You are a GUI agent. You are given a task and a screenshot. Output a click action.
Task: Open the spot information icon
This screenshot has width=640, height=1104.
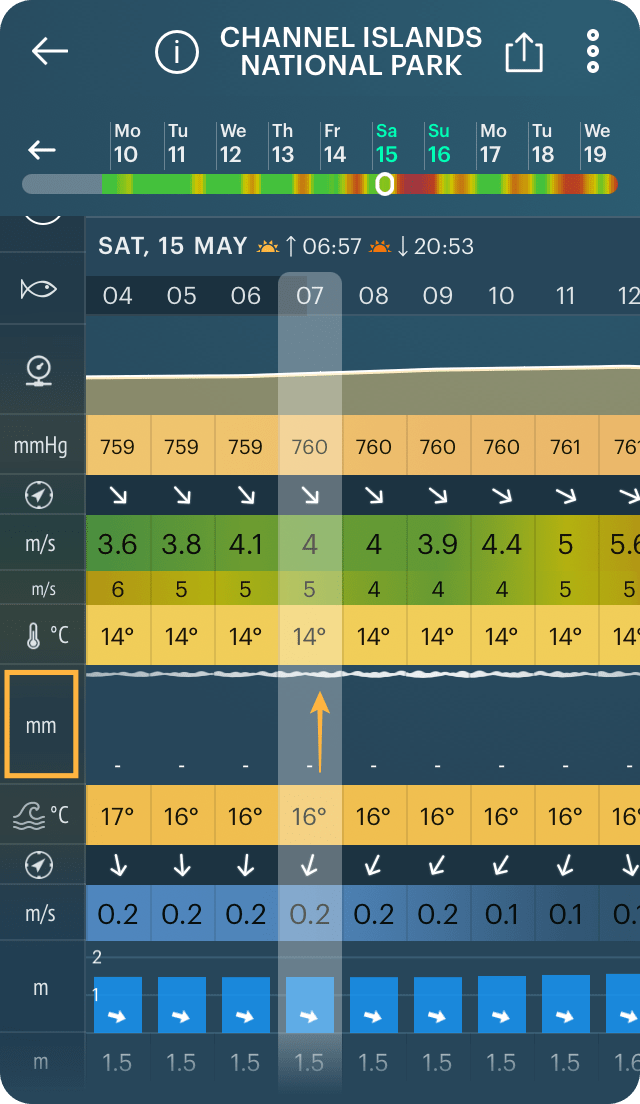(x=177, y=52)
